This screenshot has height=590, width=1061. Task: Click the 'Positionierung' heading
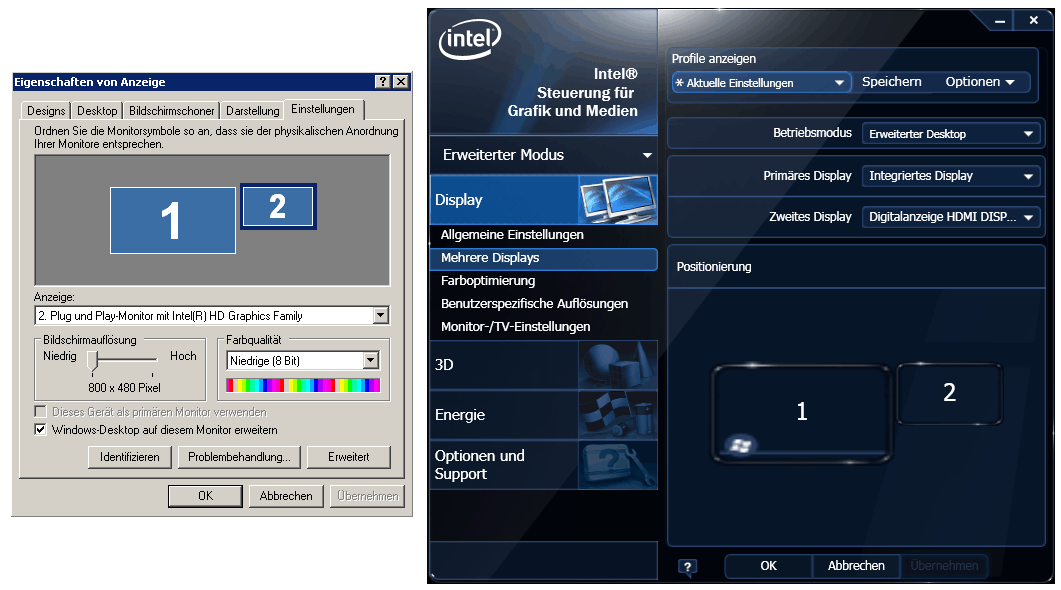(x=714, y=267)
